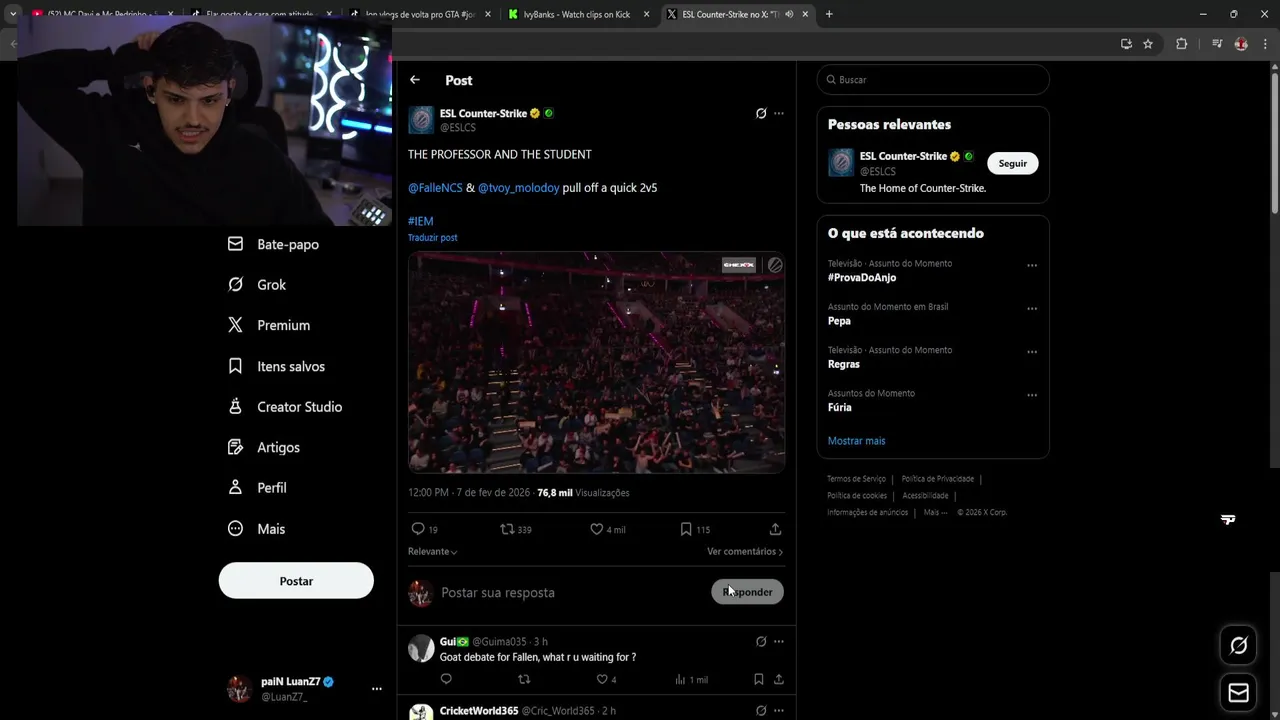
Task: Bookmark Gui's comment
Action: pos(759,679)
